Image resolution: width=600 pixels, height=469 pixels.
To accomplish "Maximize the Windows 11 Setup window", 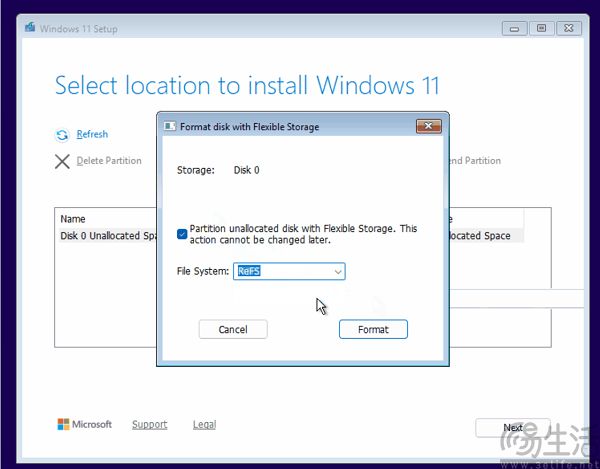I will point(541,28).
